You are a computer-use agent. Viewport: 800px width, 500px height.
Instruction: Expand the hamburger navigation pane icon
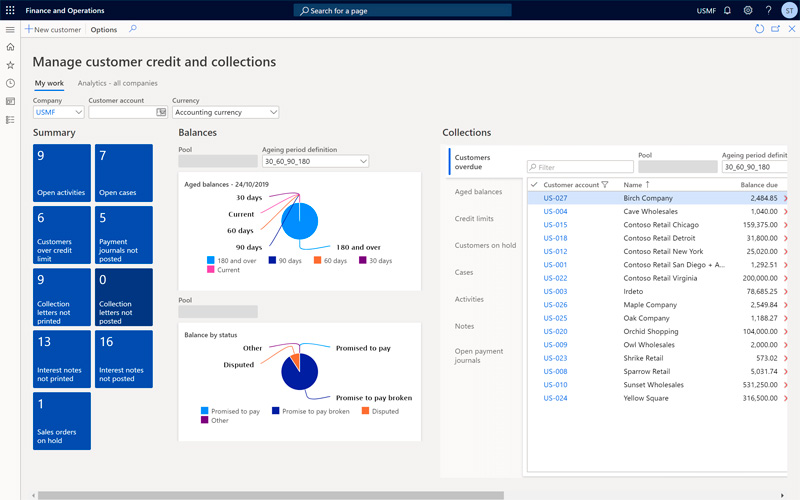pyautogui.click(x=10, y=30)
